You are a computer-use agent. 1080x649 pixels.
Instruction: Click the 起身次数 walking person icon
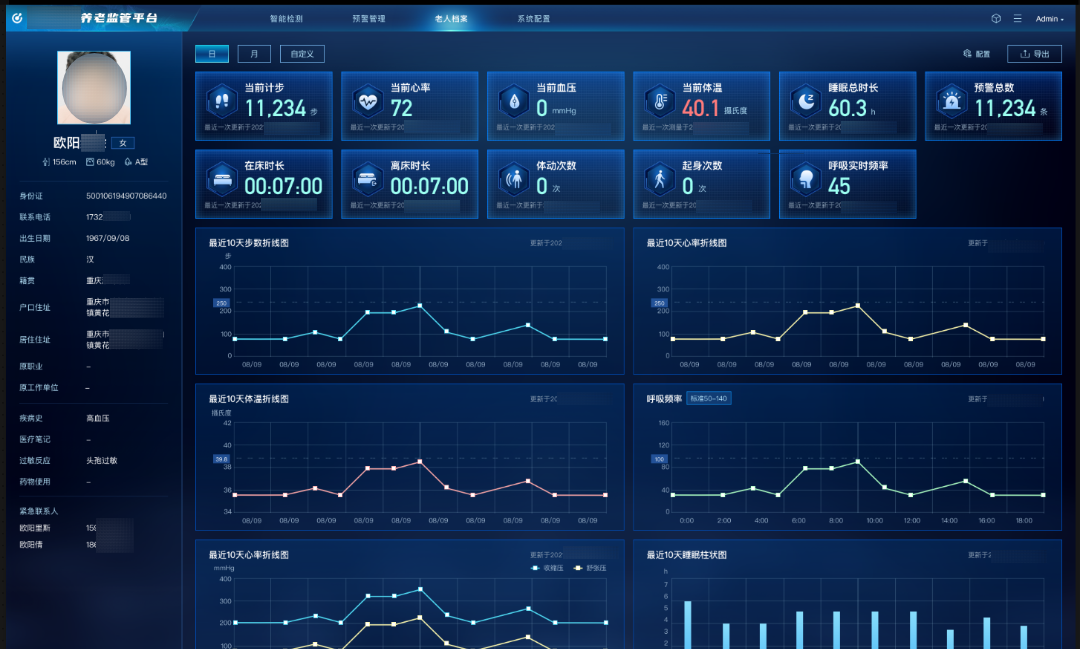pyautogui.click(x=658, y=179)
